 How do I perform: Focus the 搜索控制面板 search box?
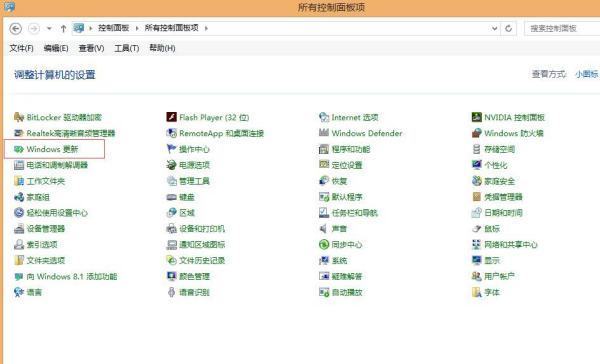[x=562, y=28]
